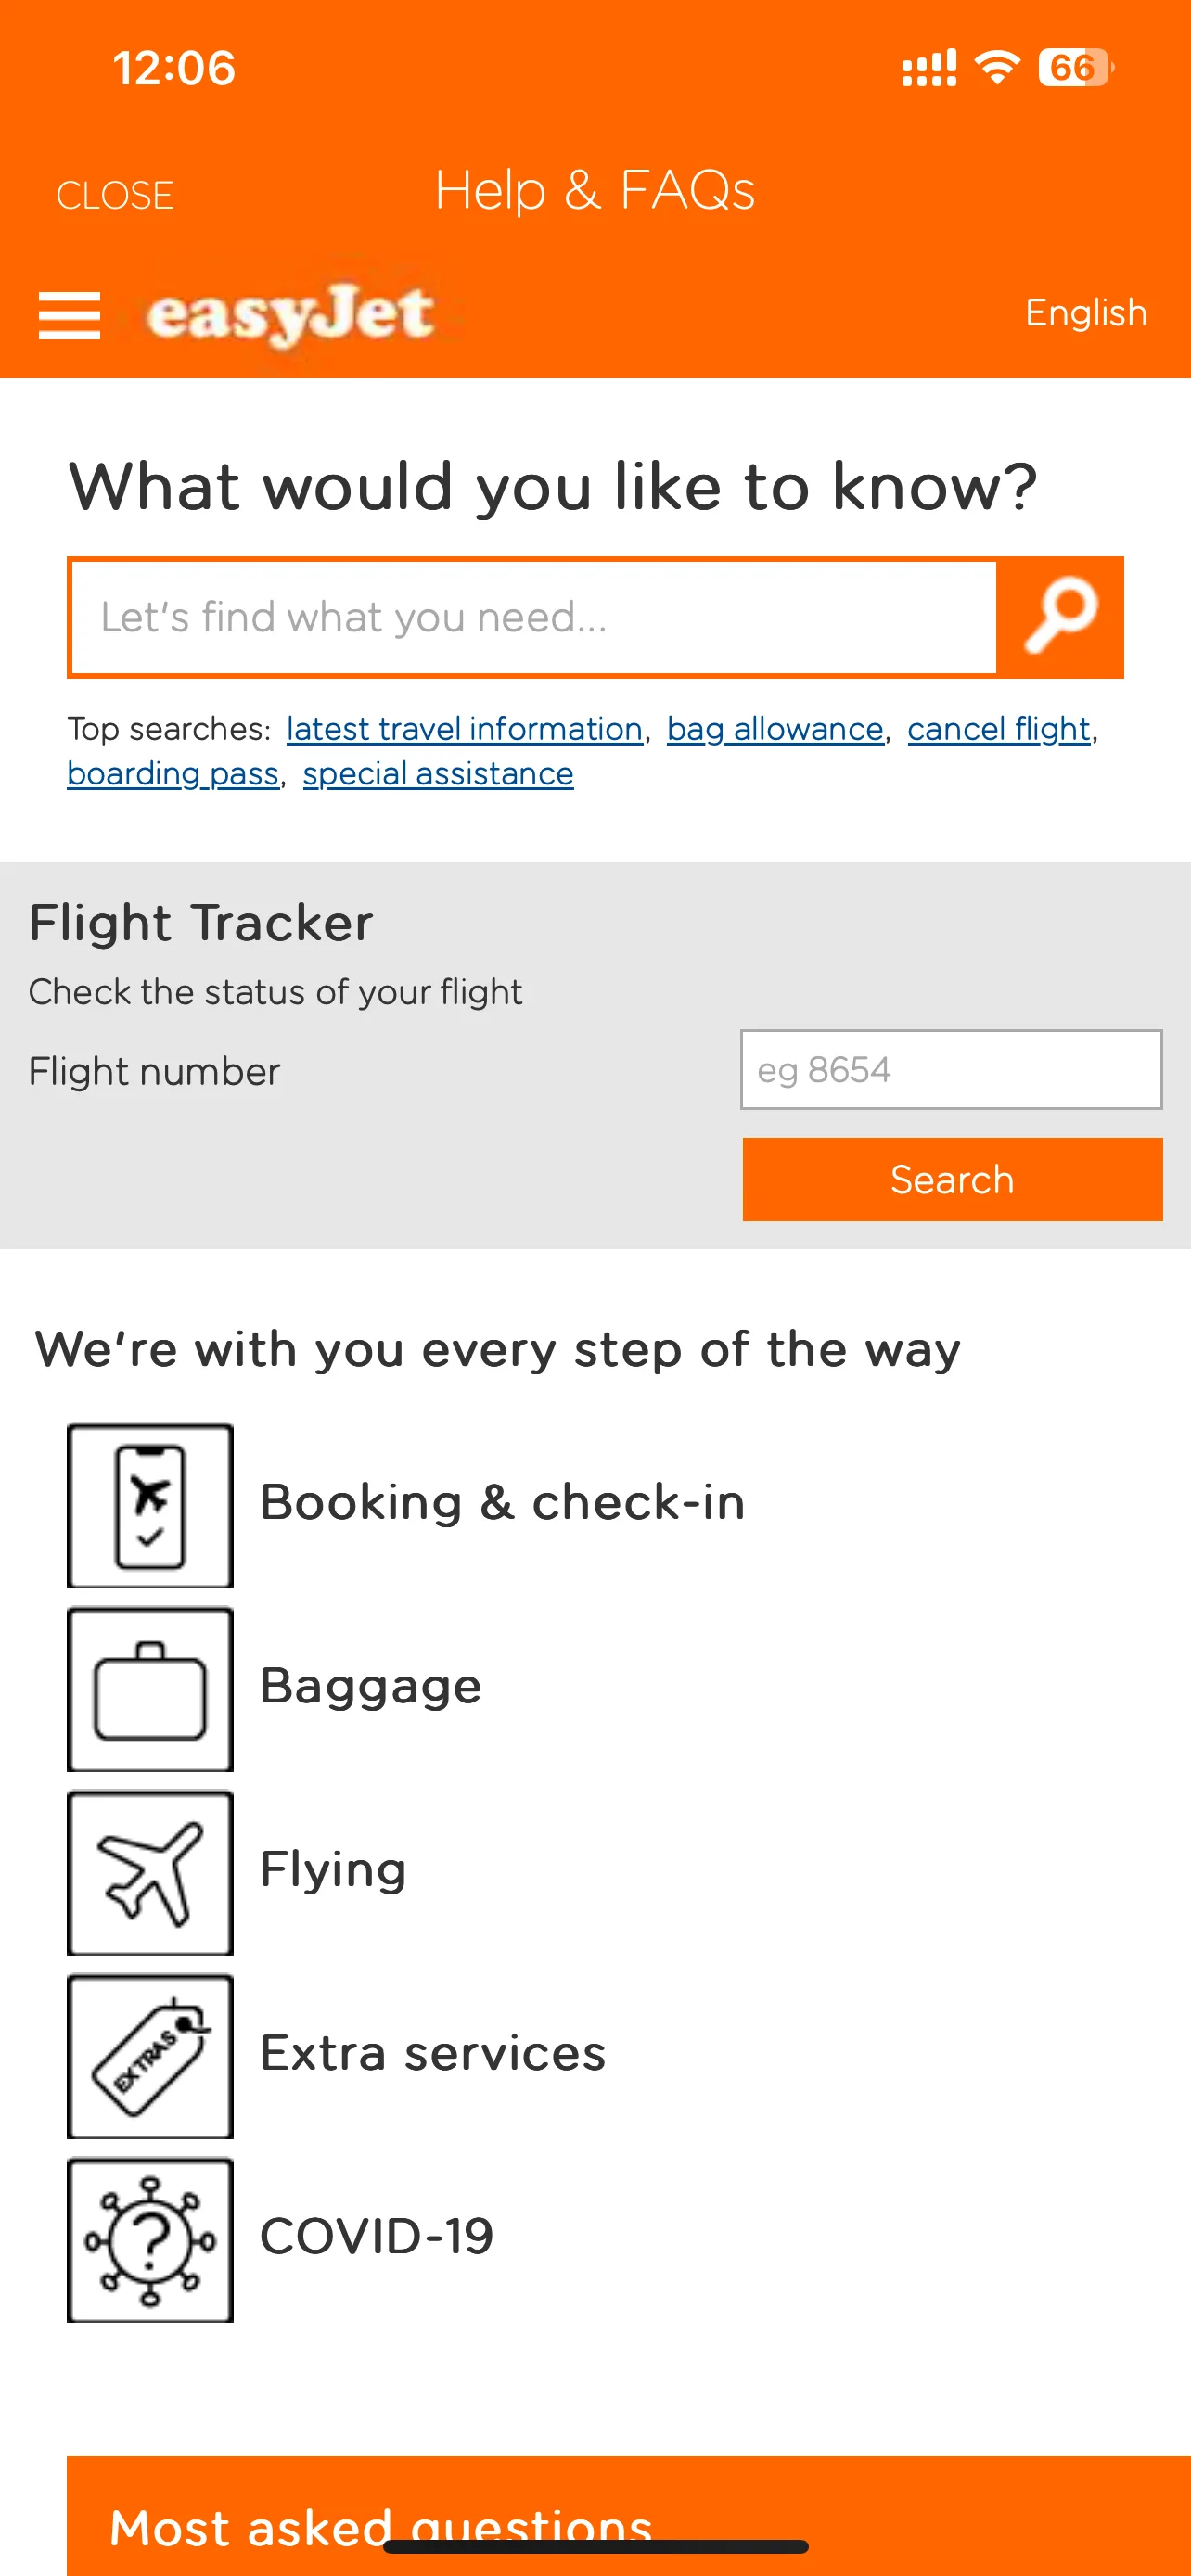1191x2576 pixels.
Task: Open the cancel flight link
Action: pos(998,729)
